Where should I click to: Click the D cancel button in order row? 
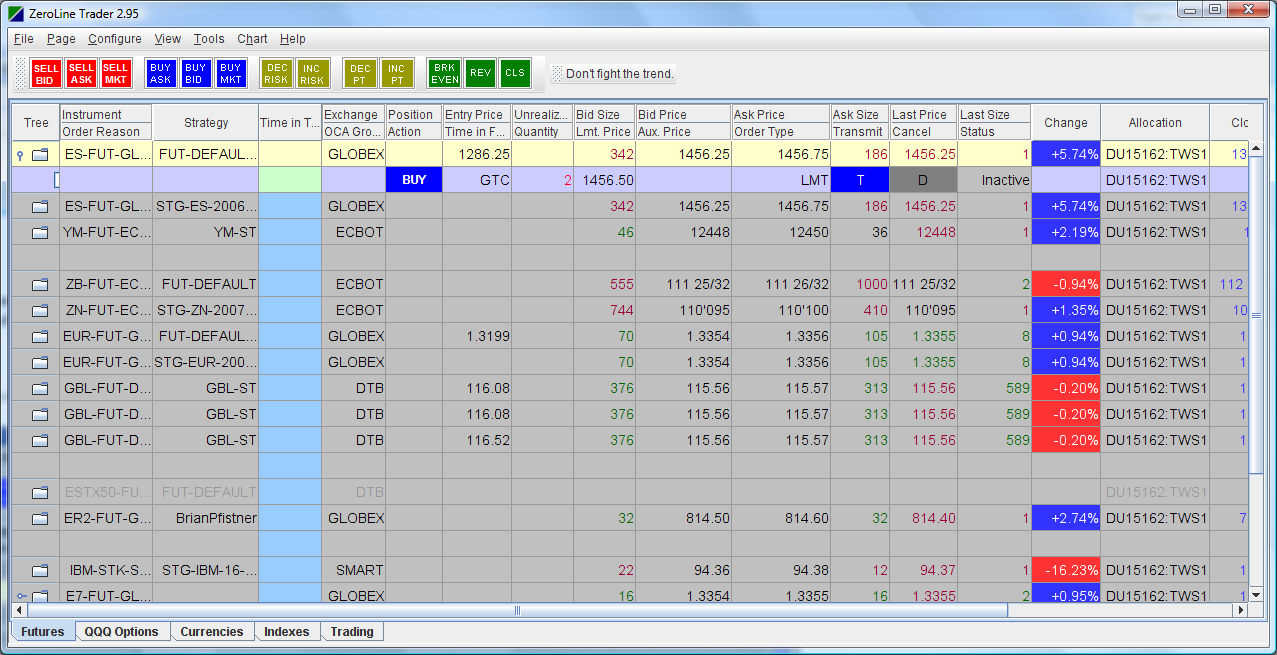pos(923,180)
